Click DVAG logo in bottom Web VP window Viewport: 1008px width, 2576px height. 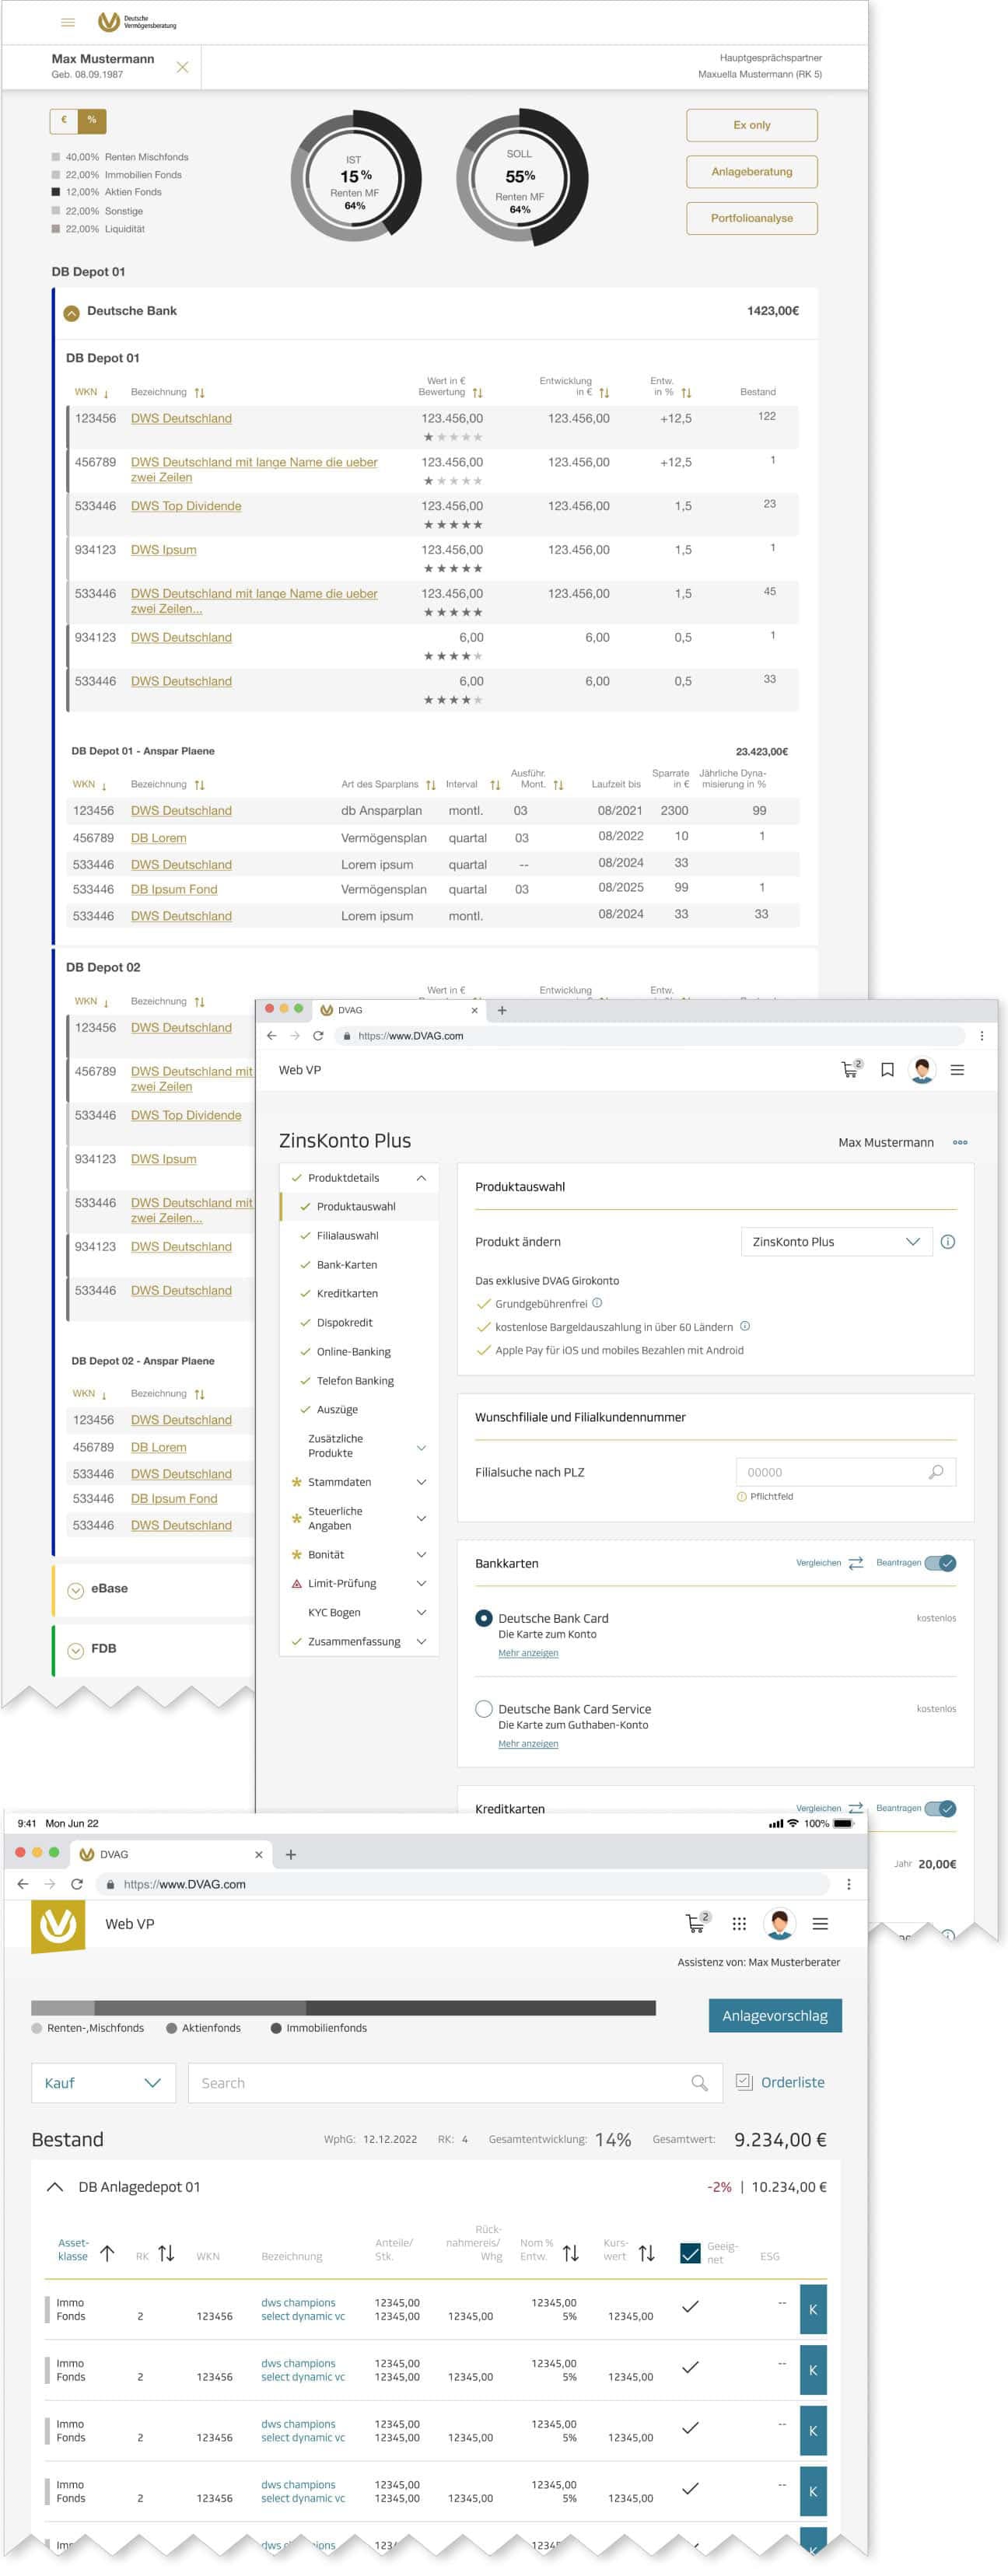[58, 1926]
